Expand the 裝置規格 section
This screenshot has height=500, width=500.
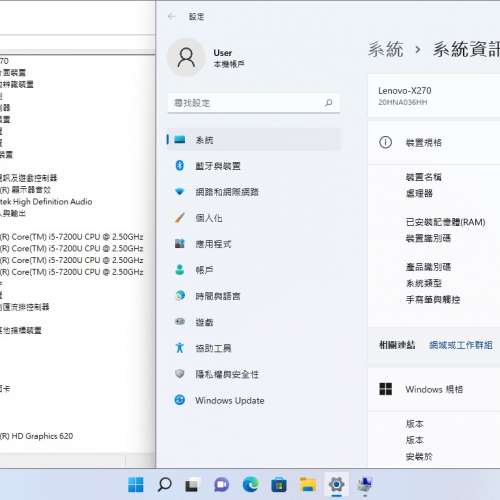pos(434,143)
